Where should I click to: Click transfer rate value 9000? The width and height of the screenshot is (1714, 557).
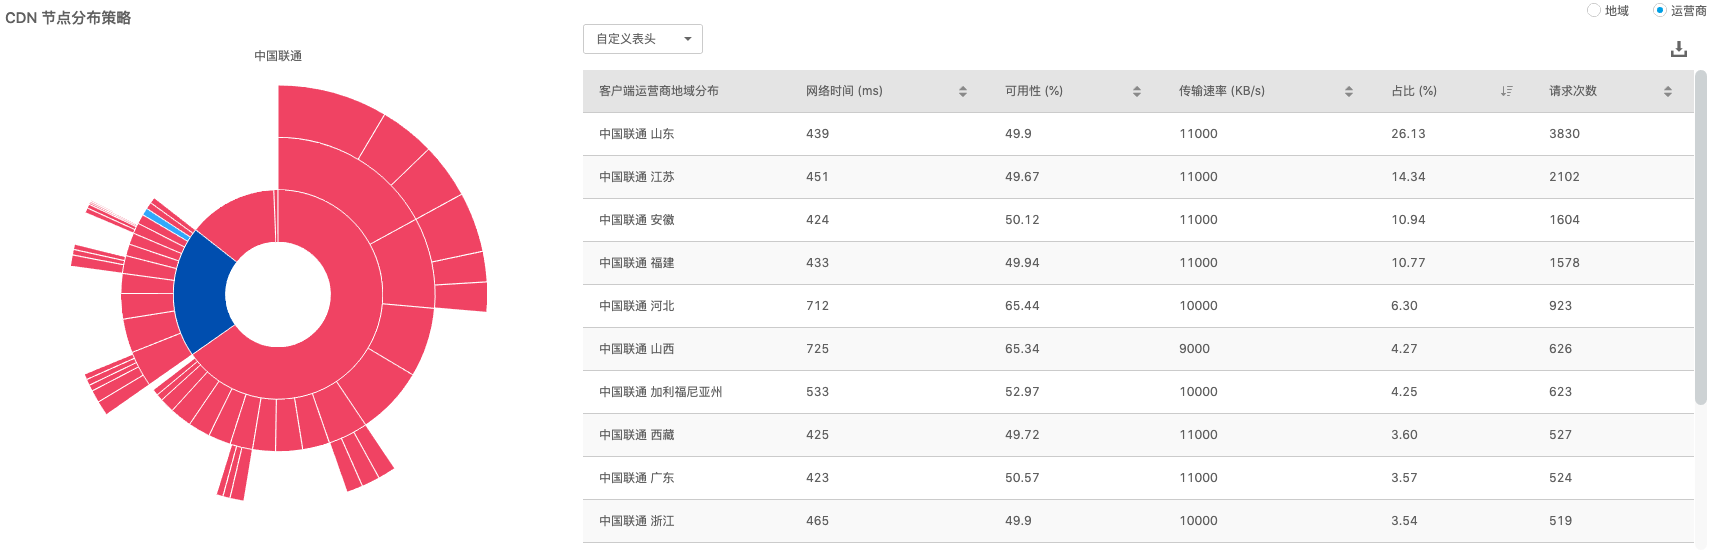click(x=1194, y=349)
